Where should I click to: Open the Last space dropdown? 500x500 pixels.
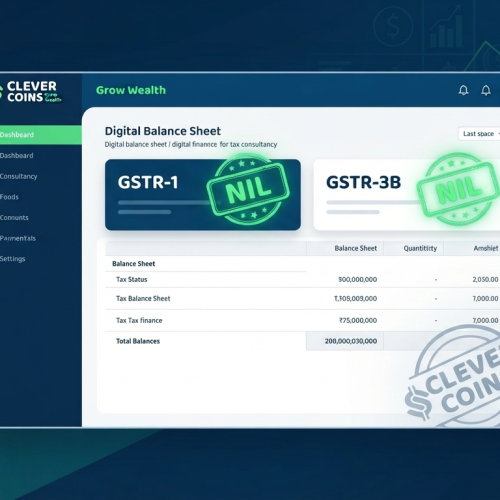click(479, 134)
